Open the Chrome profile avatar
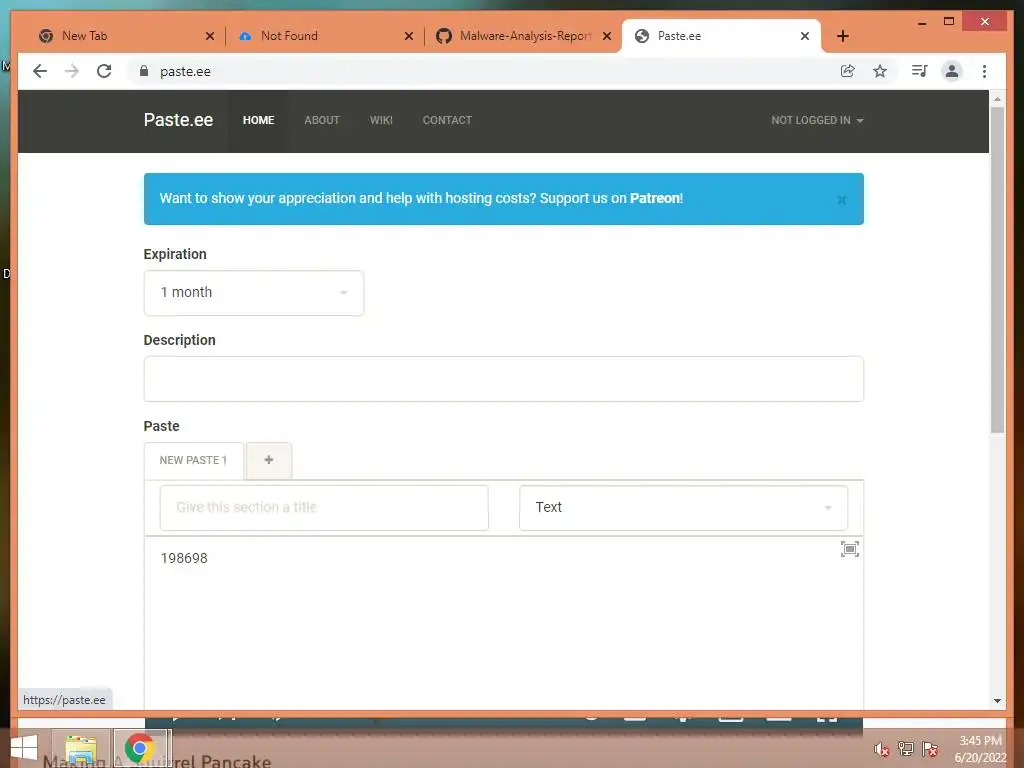The width and height of the screenshot is (1024, 768). 952,71
